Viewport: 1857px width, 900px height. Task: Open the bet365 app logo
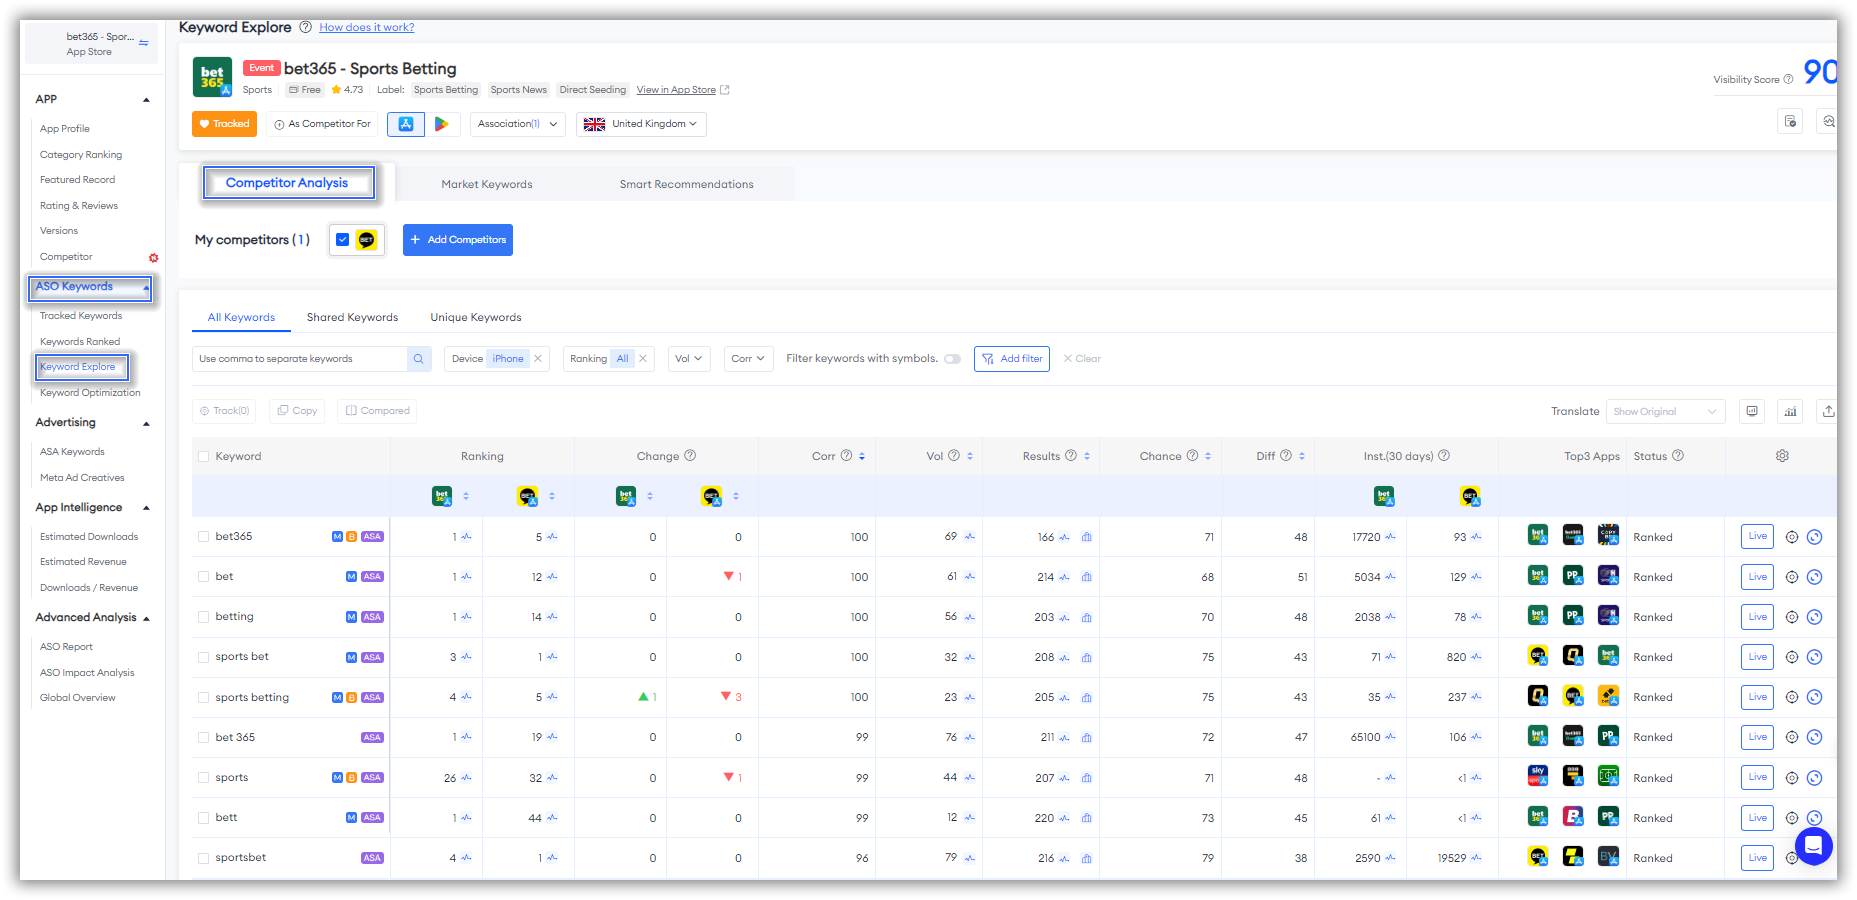click(x=212, y=77)
